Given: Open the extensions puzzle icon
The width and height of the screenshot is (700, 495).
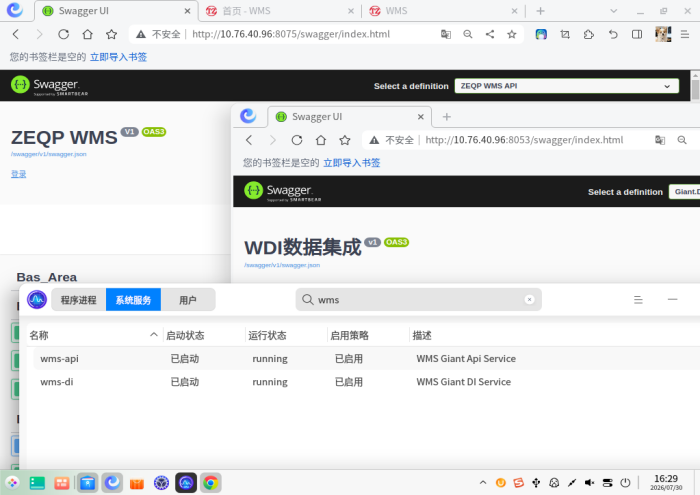Looking at the screenshot, I should tap(589, 34).
